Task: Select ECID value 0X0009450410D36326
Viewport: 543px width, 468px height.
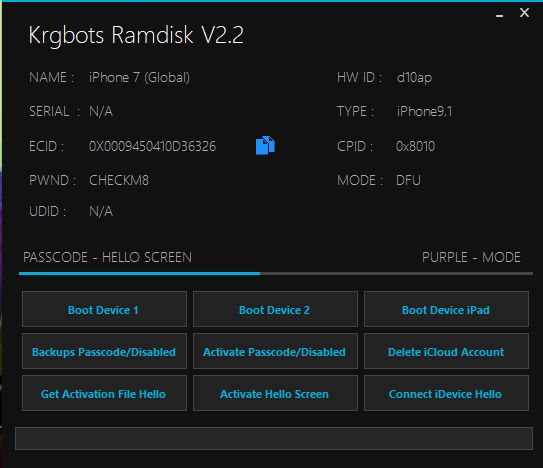Action: (x=152, y=146)
